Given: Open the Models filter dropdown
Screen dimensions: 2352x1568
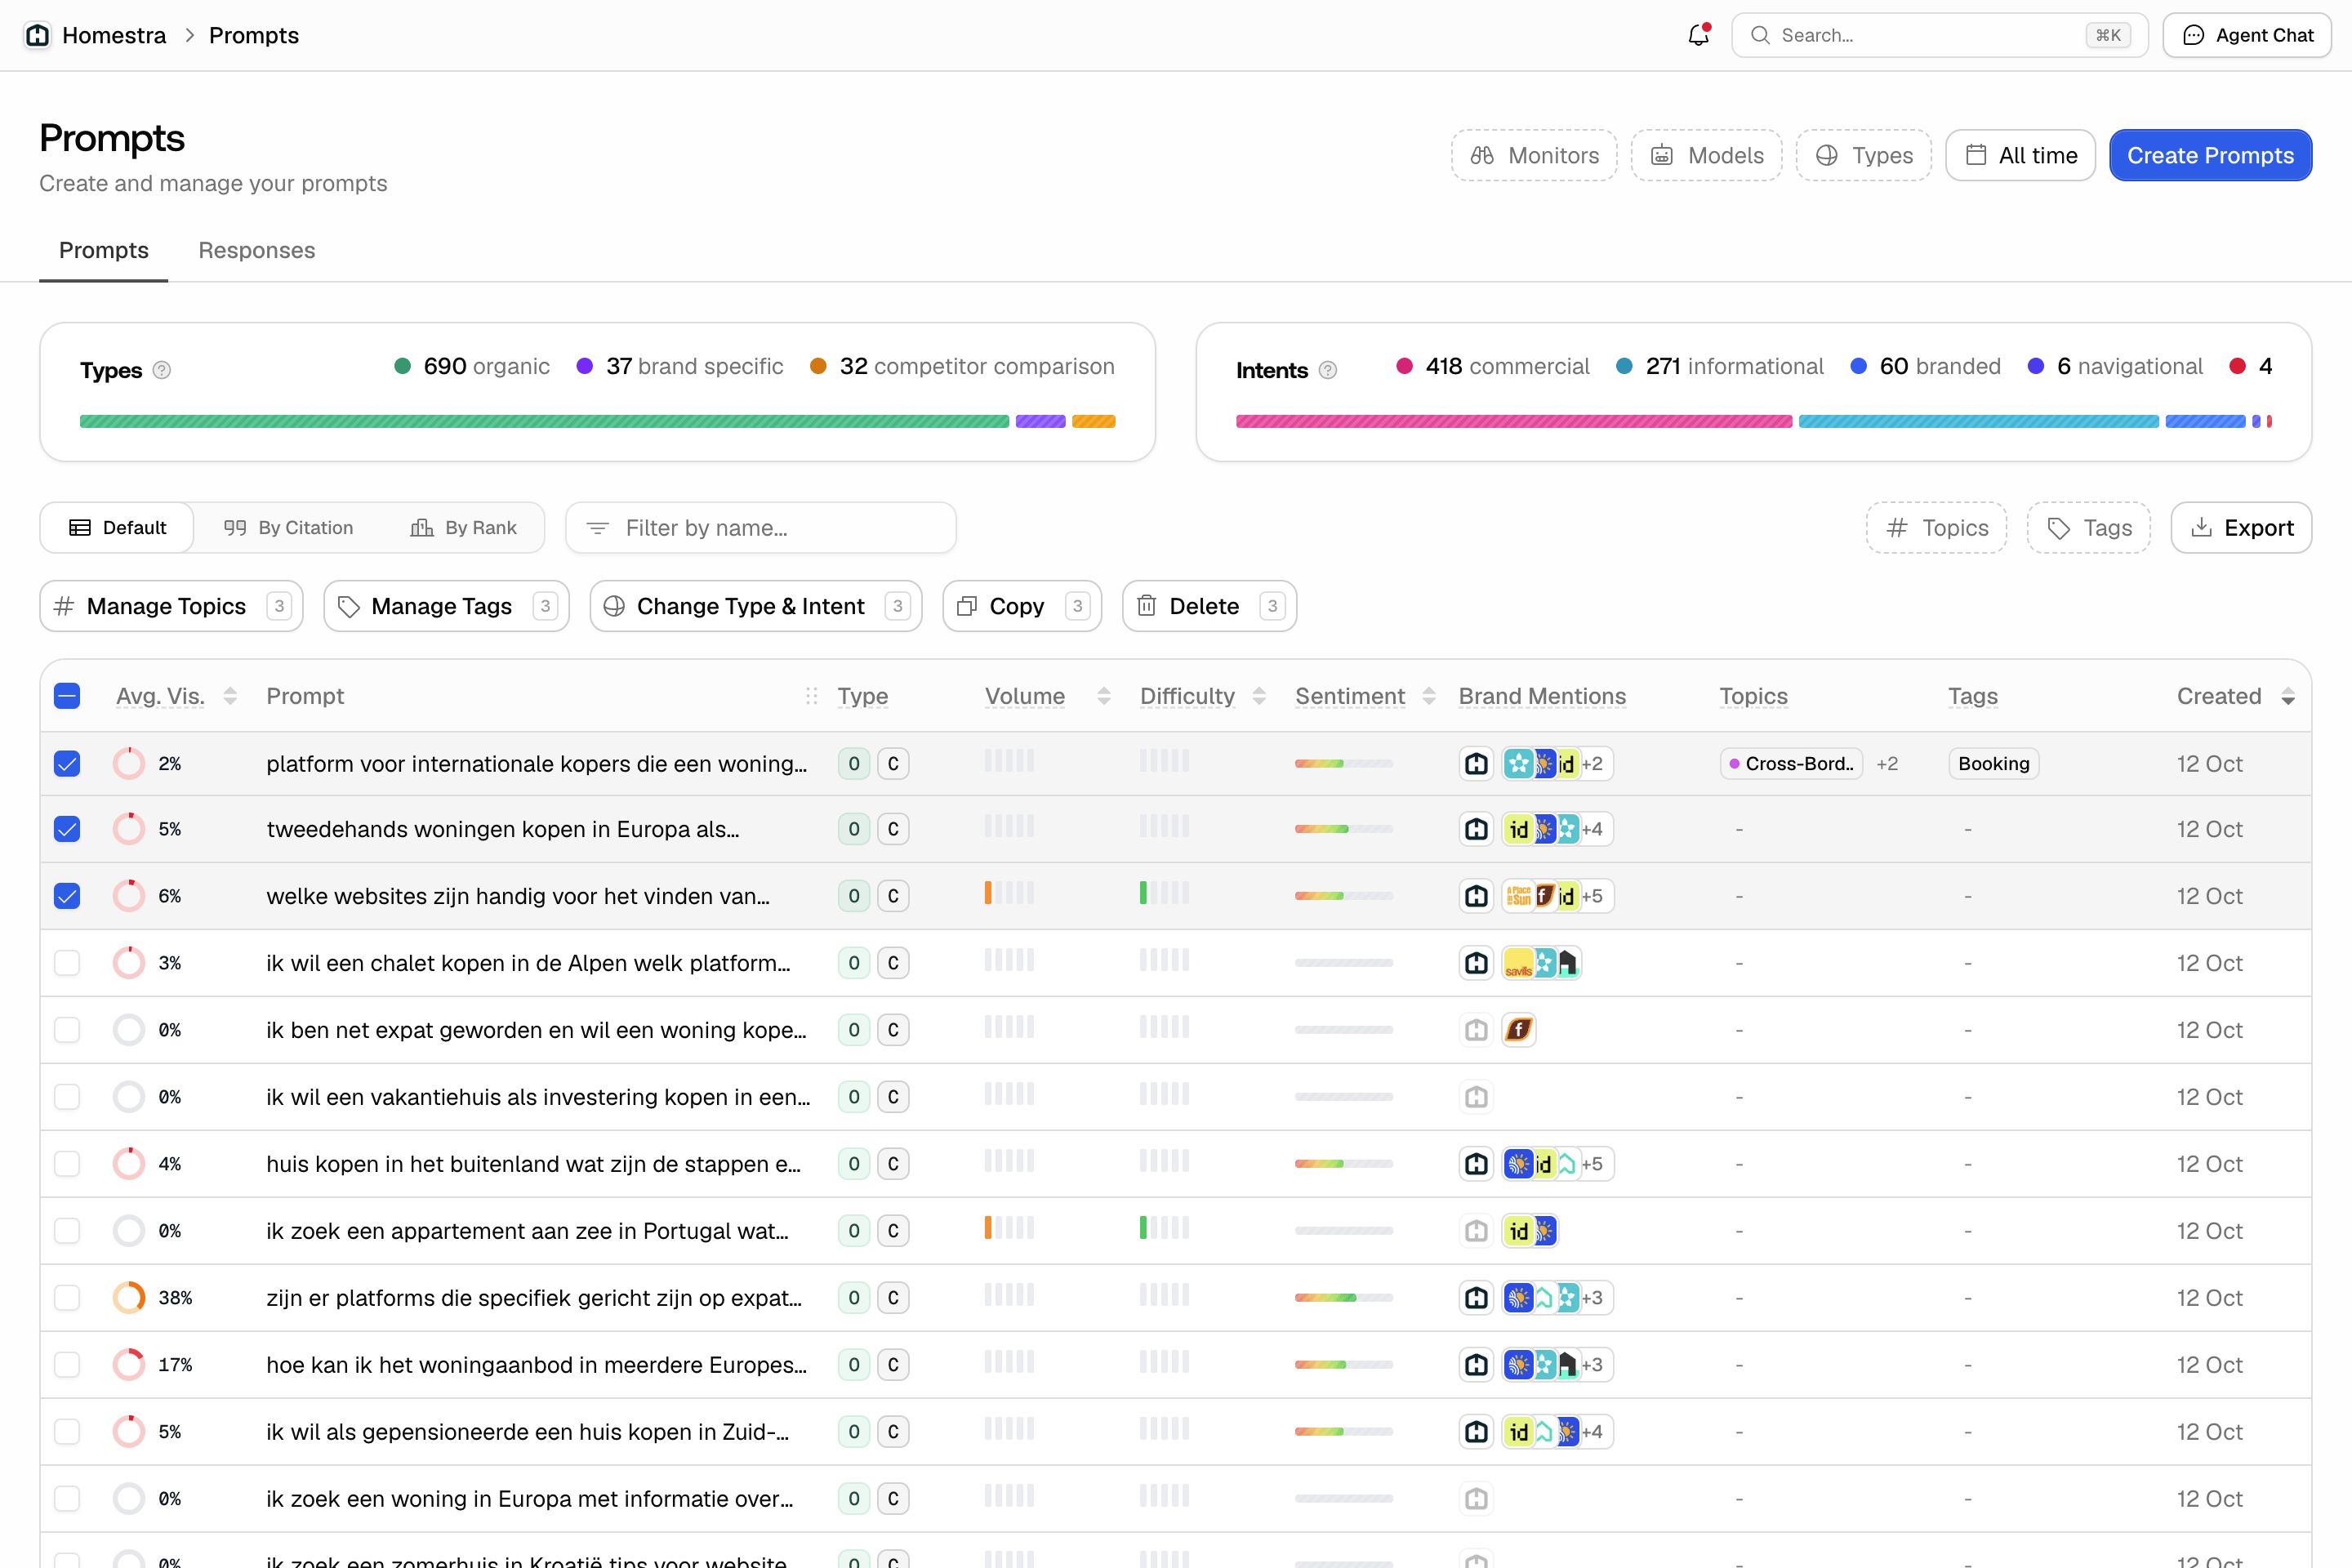Looking at the screenshot, I should pos(1706,155).
